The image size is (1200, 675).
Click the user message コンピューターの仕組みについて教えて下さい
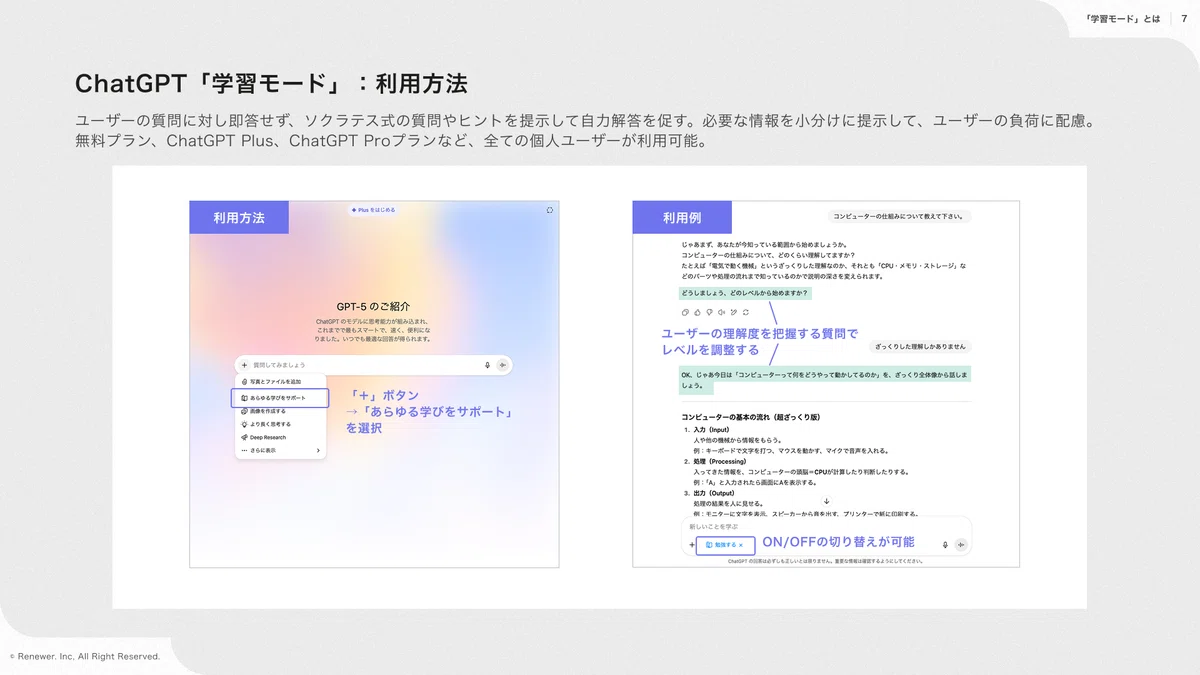[x=900, y=217]
